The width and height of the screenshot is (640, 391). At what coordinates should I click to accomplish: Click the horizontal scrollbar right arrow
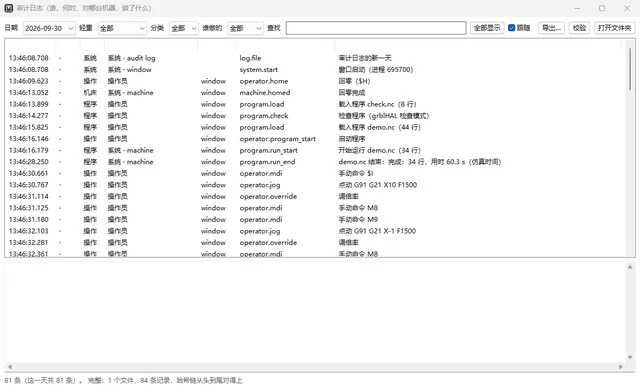click(620, 367)
